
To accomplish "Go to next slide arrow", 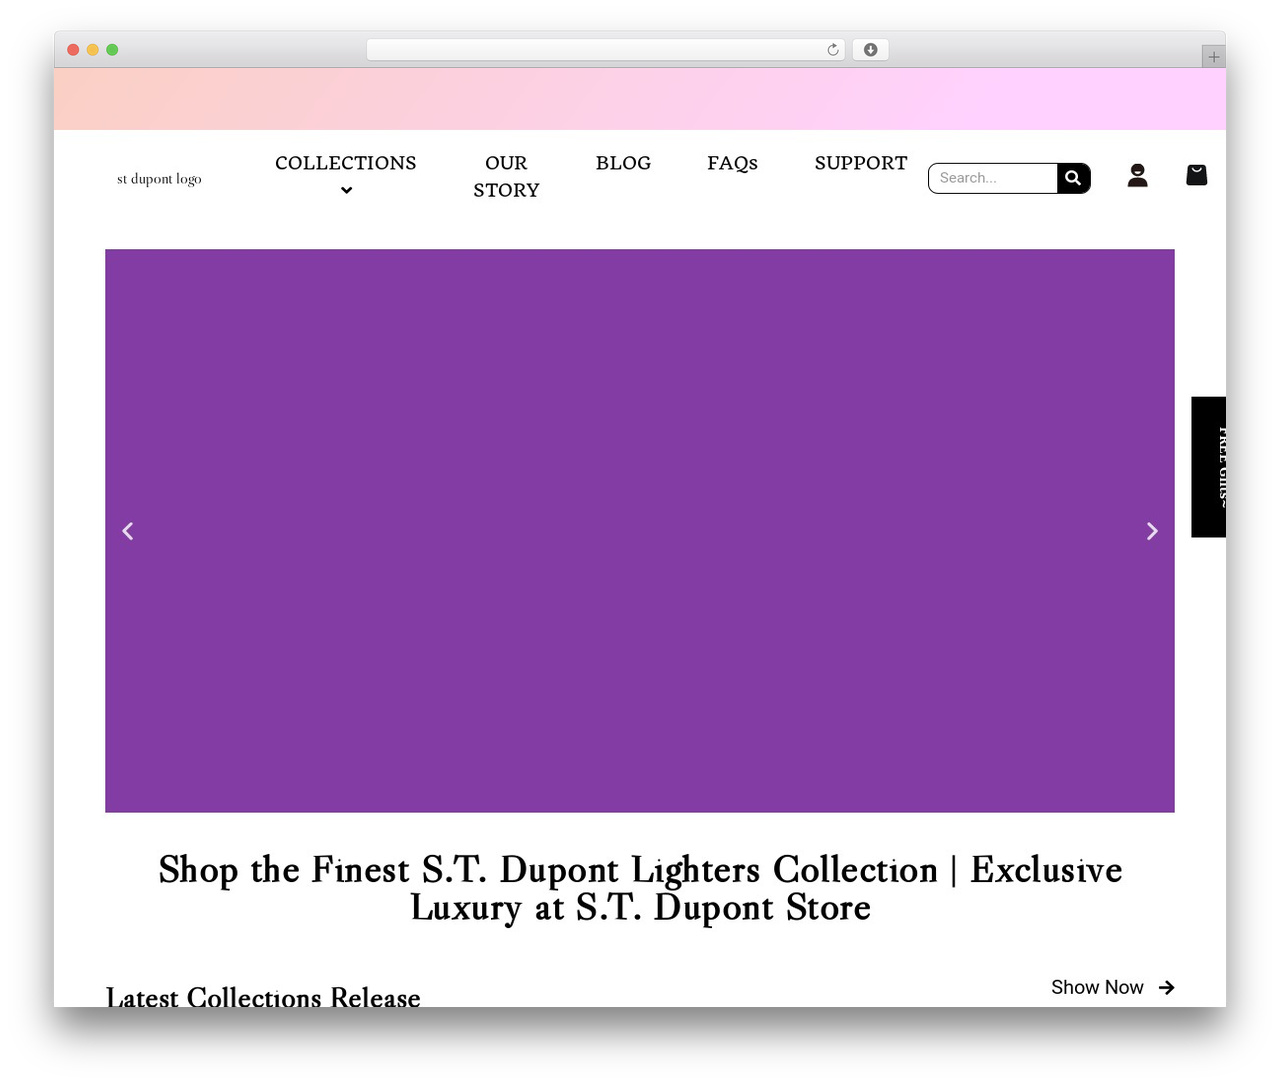I will (1152, 531).
